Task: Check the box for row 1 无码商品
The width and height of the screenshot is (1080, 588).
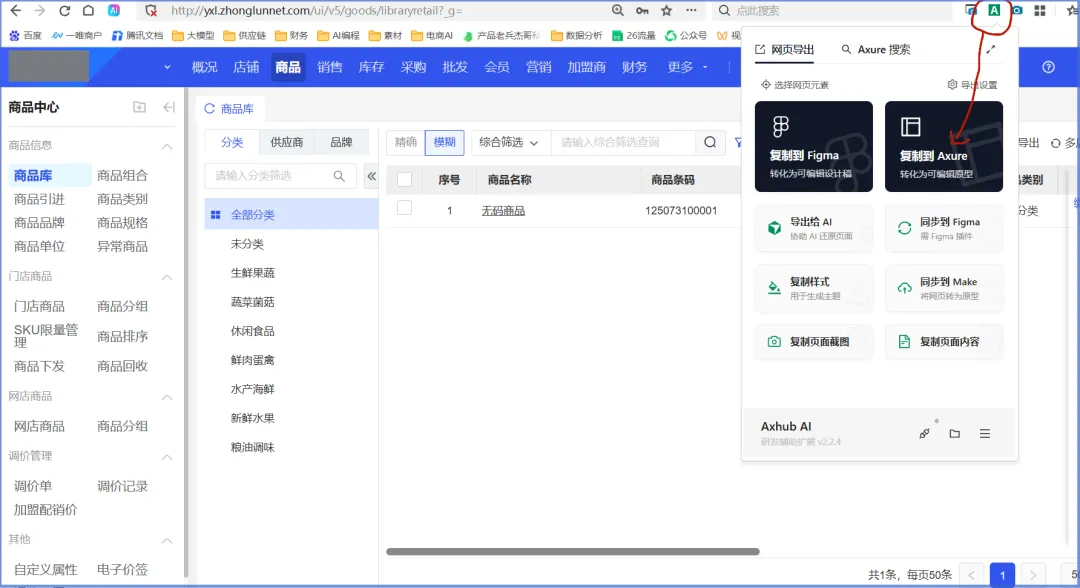Action: pyautogui.click(x=404, y=208)
